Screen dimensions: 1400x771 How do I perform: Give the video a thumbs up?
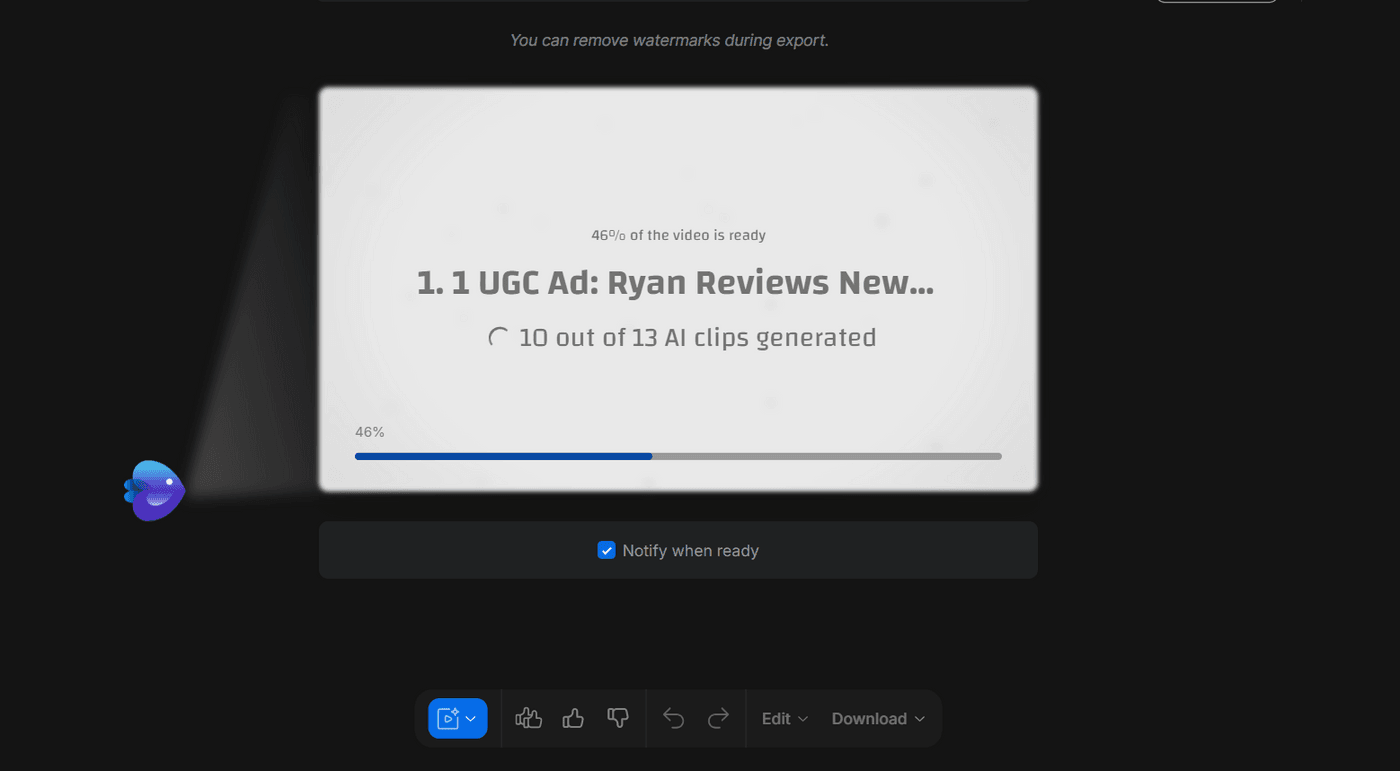[x=573, y=718]
